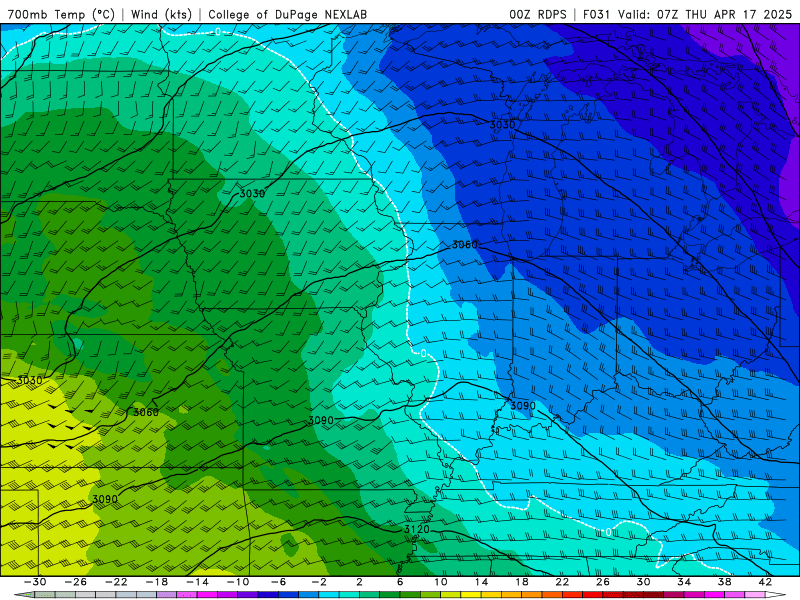
Task: Click the positive "2" colorbar scale label
Action: 359,582
